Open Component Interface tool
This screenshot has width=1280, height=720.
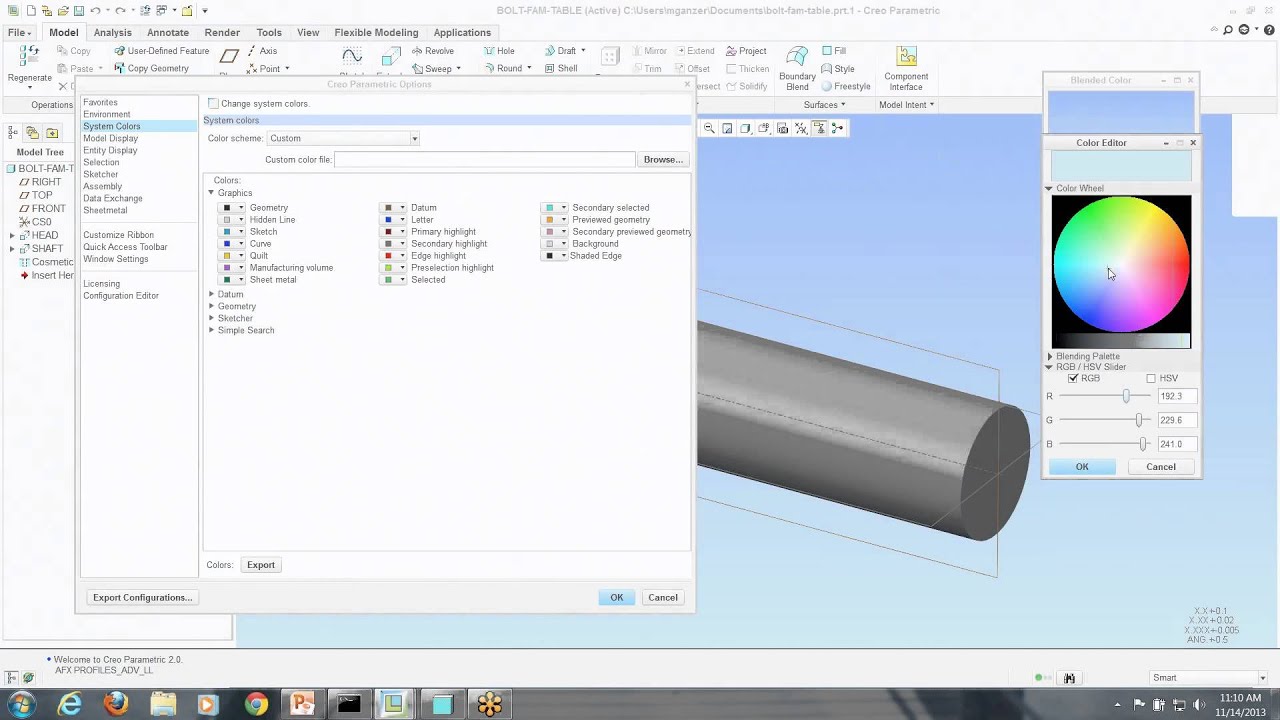(906, 68)
